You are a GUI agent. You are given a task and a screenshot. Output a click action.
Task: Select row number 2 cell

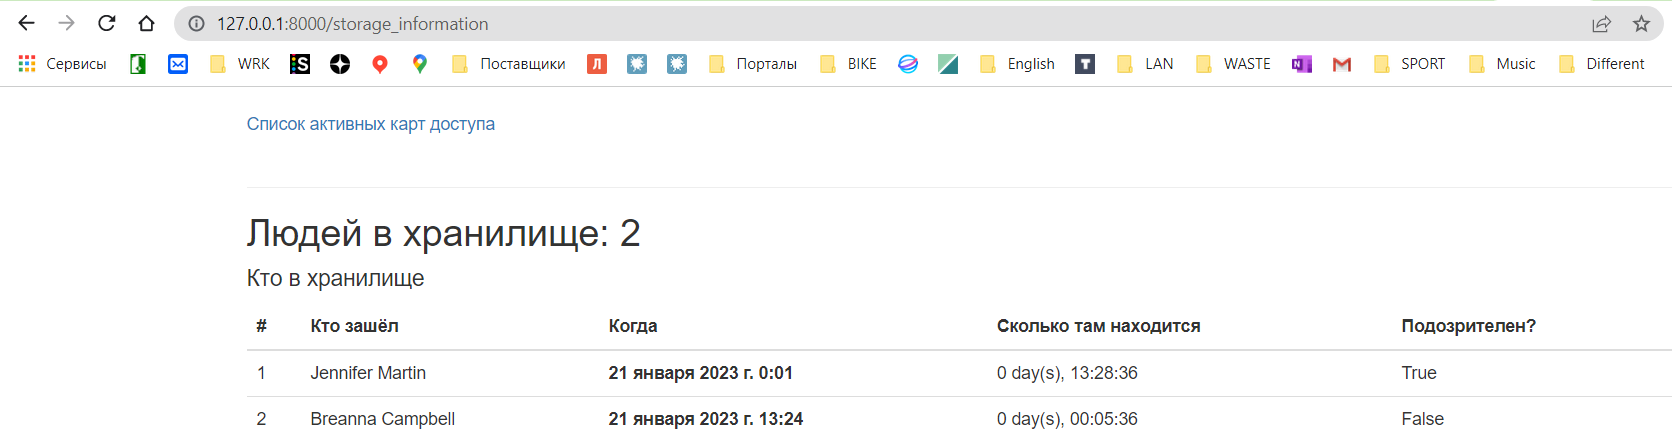click(262, 419)
